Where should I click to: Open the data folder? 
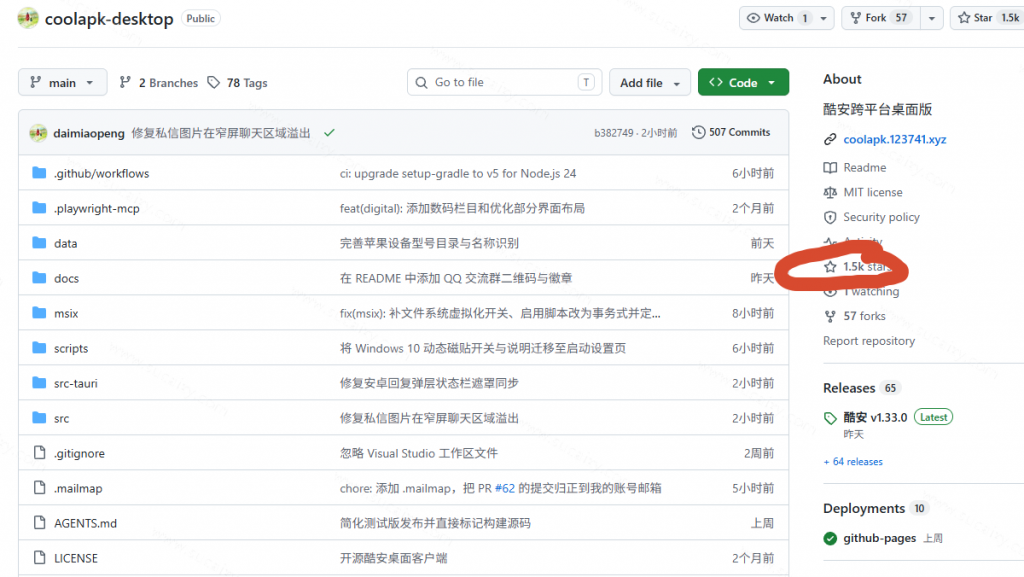point(65,243)
